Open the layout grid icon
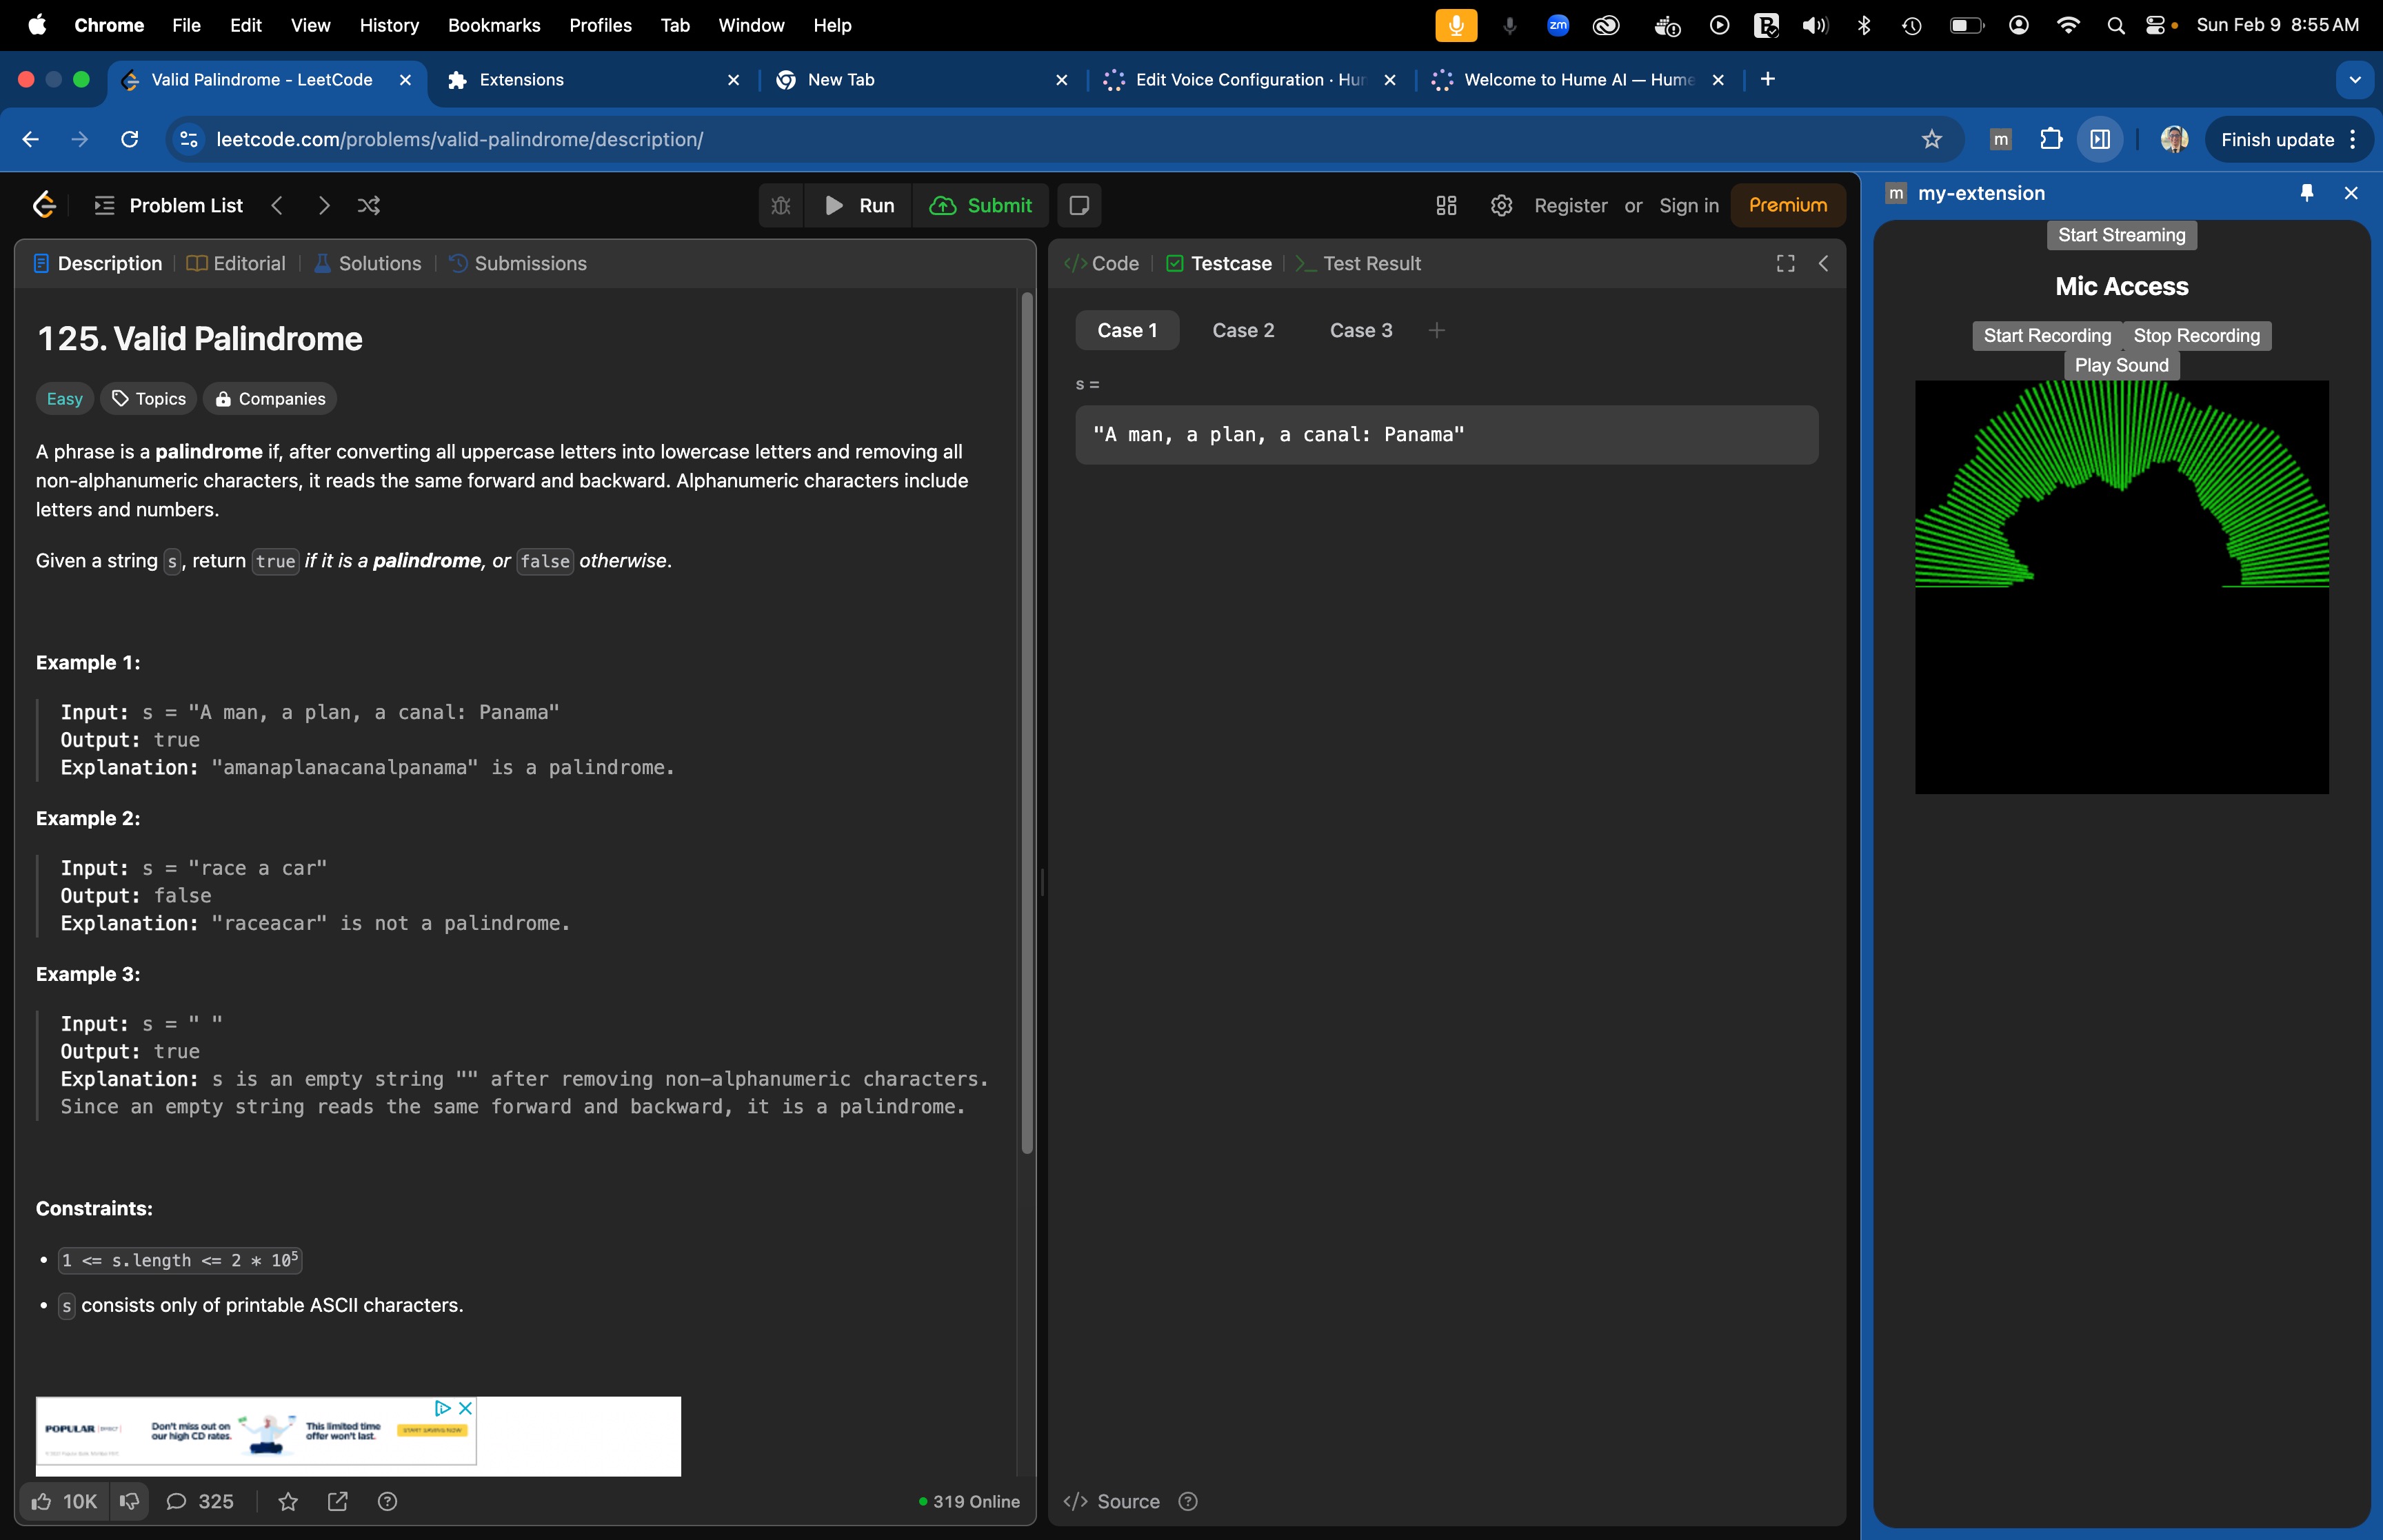Screen dimensions: 2383x1540 (1446, 205)
